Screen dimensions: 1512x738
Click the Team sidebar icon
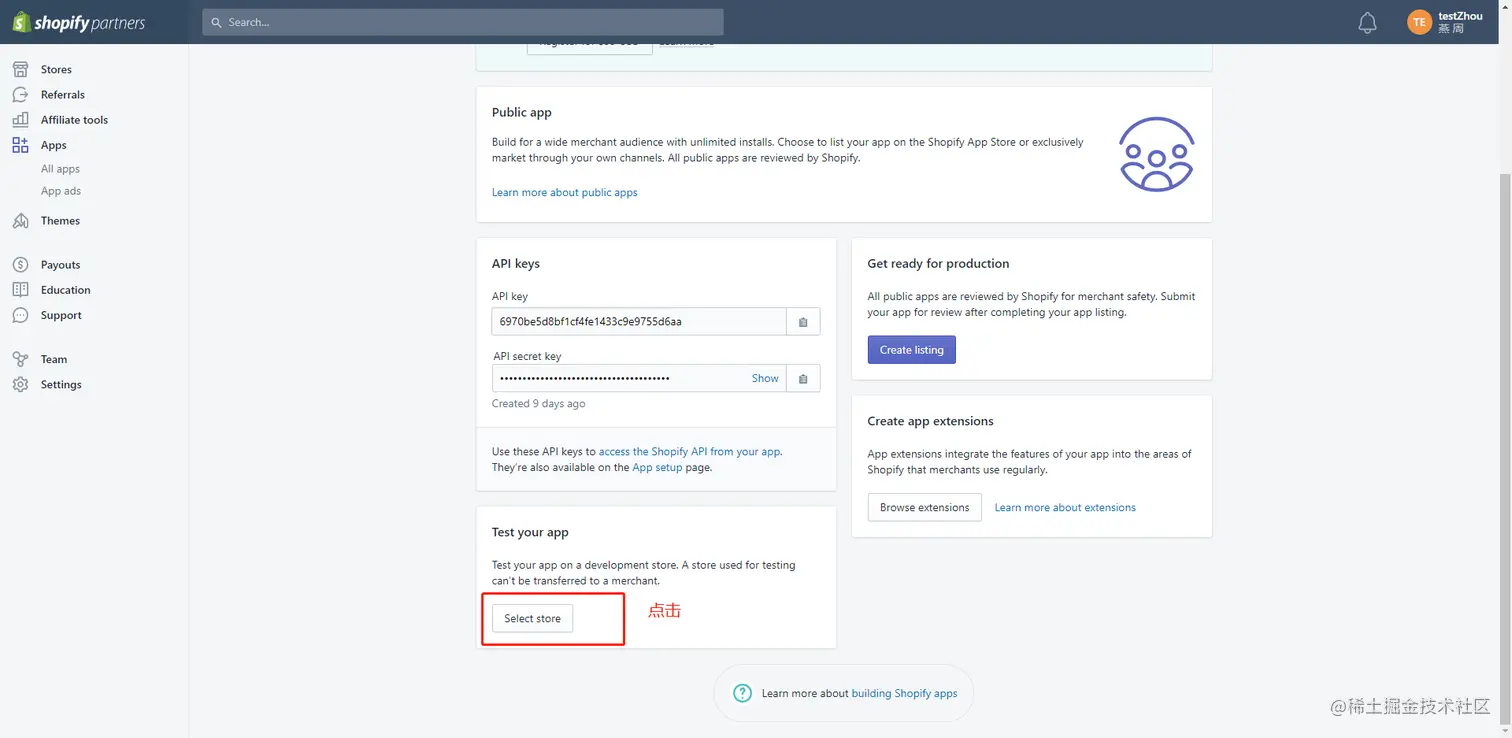tap(20, 359)
